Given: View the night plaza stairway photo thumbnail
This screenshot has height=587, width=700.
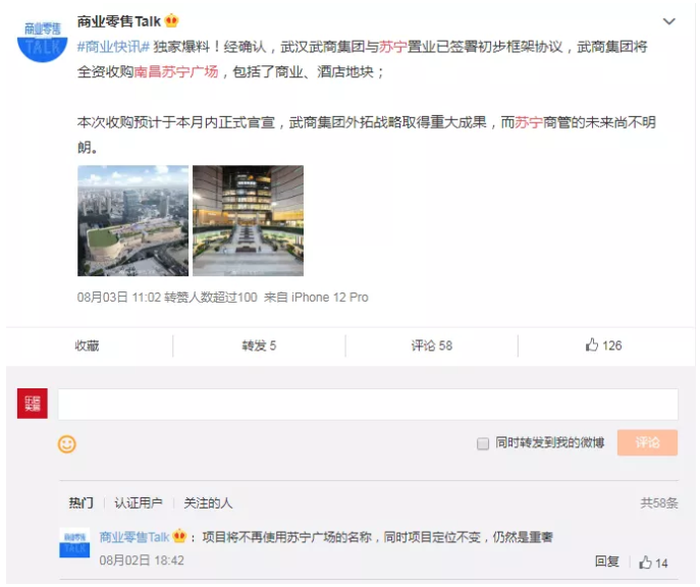Looking at the screenshot, I should point(248,221).
